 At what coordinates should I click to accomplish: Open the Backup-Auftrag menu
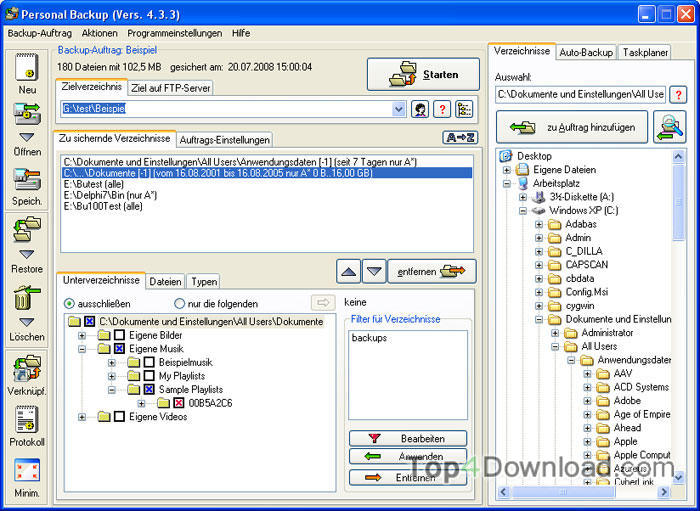click(40, 33)
